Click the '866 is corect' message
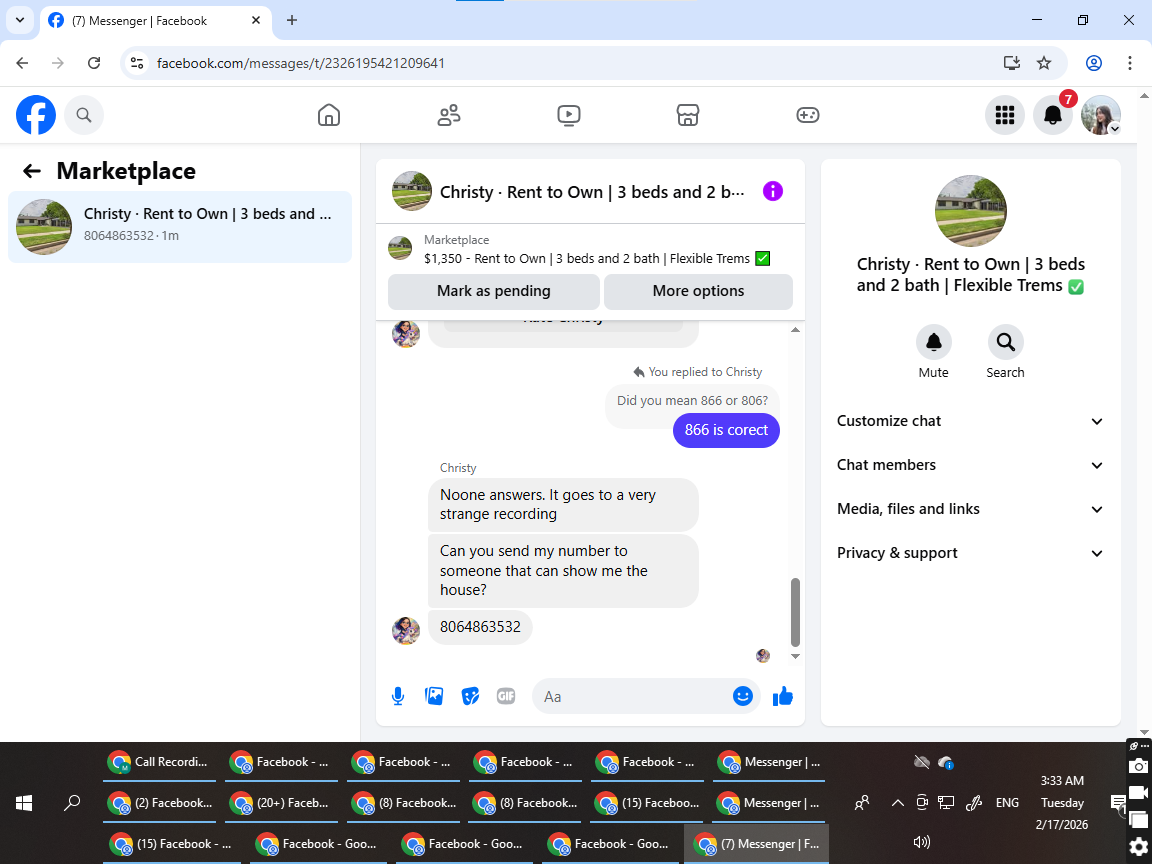 (x=726, y=431)
